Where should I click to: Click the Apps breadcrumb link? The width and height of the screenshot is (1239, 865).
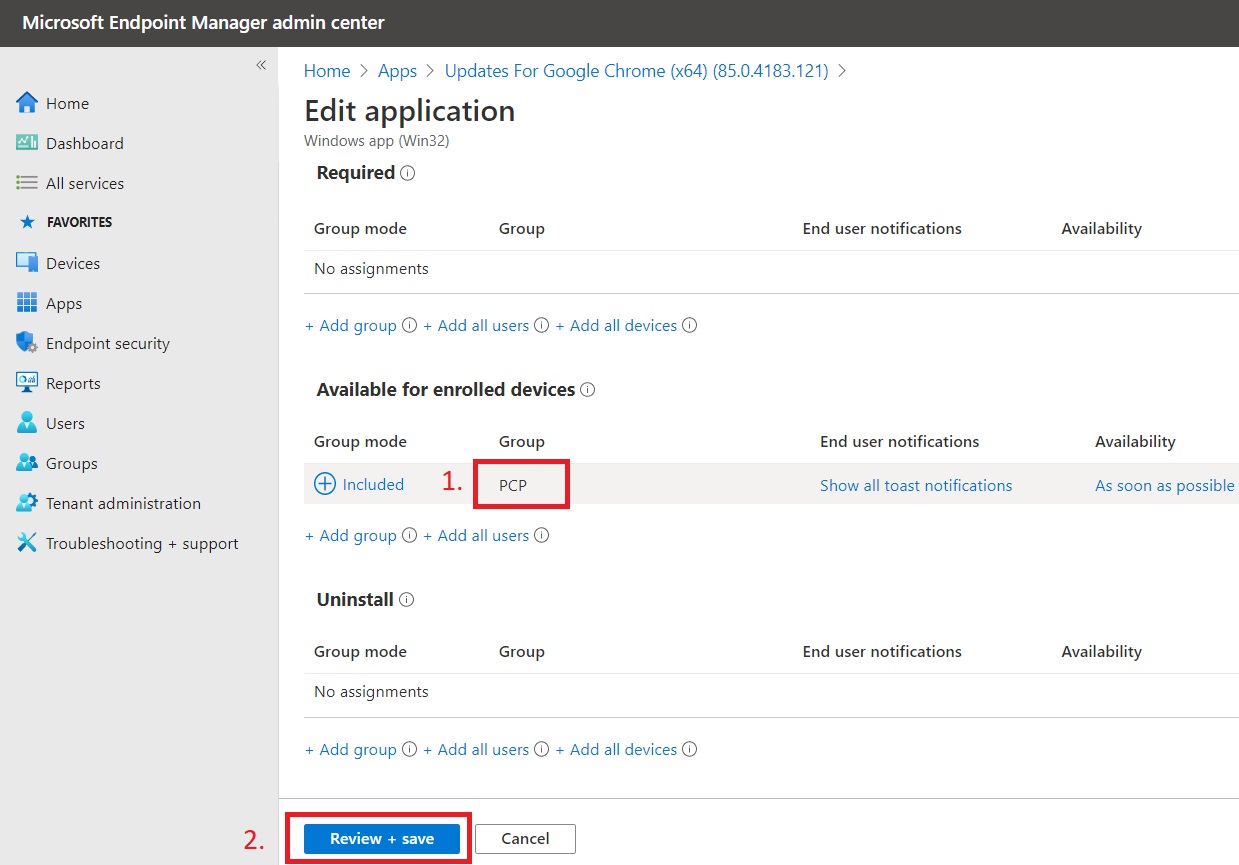397,71
